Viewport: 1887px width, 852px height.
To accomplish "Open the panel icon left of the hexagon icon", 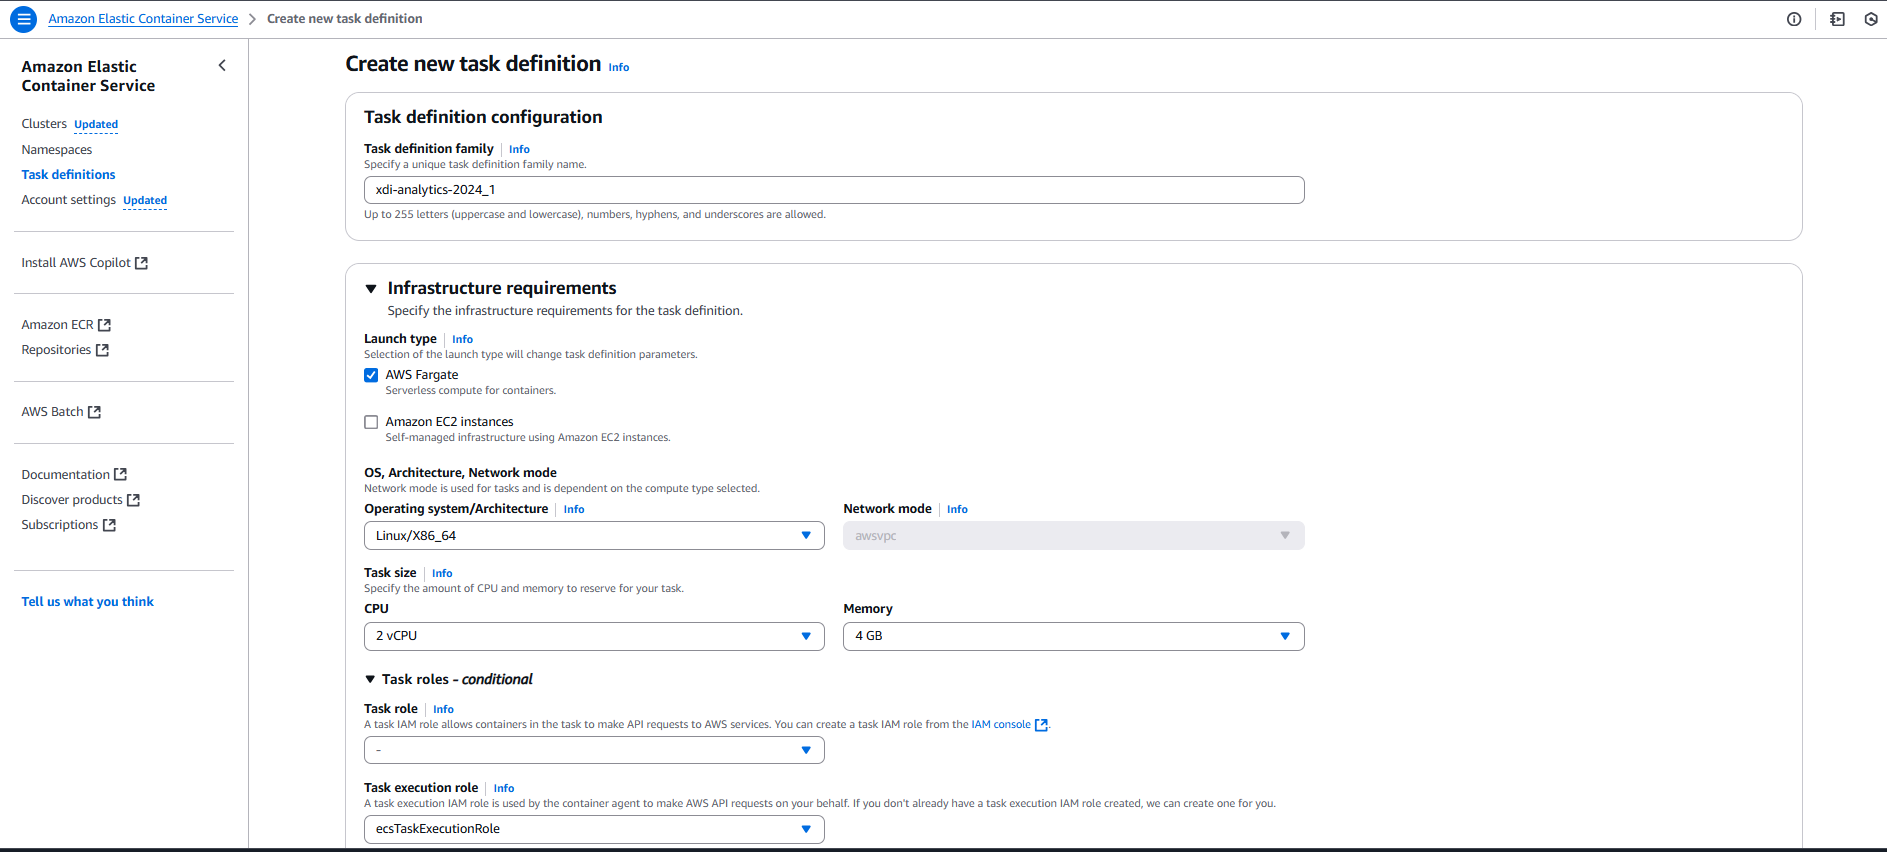I will (x=1837, y=19).
